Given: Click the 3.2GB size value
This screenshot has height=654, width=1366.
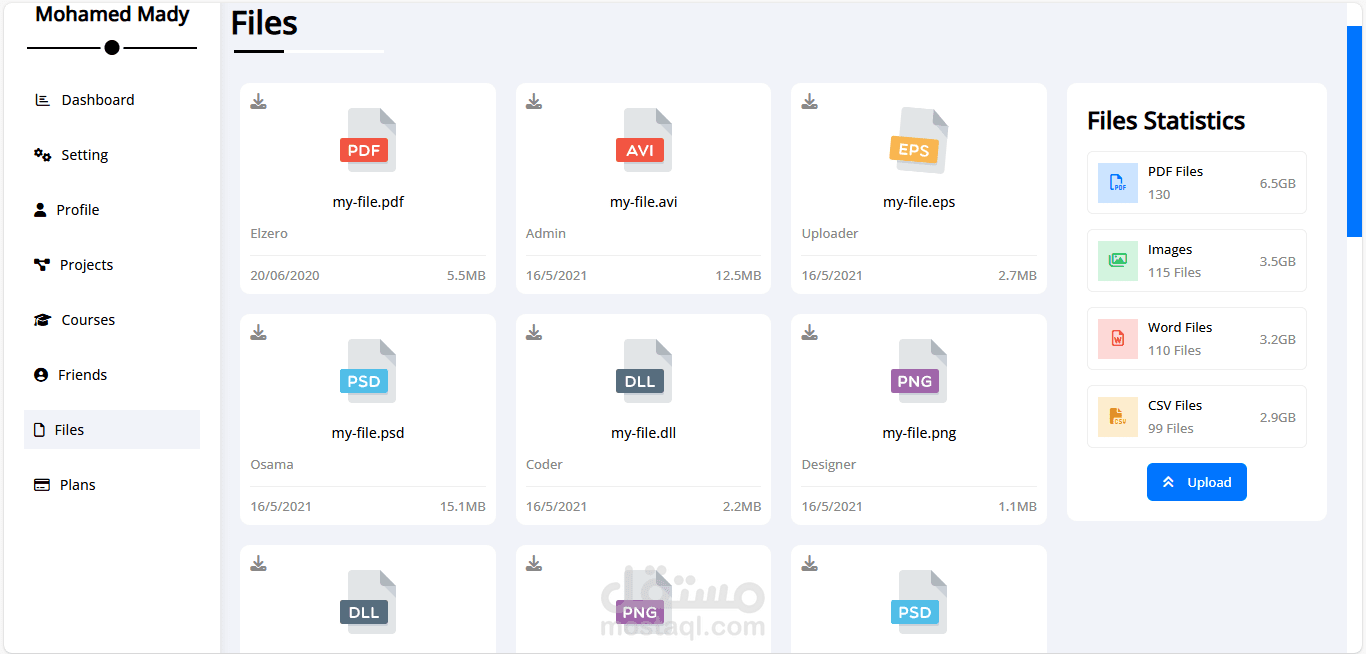Looking at the screenshot, I should 1277,339.
